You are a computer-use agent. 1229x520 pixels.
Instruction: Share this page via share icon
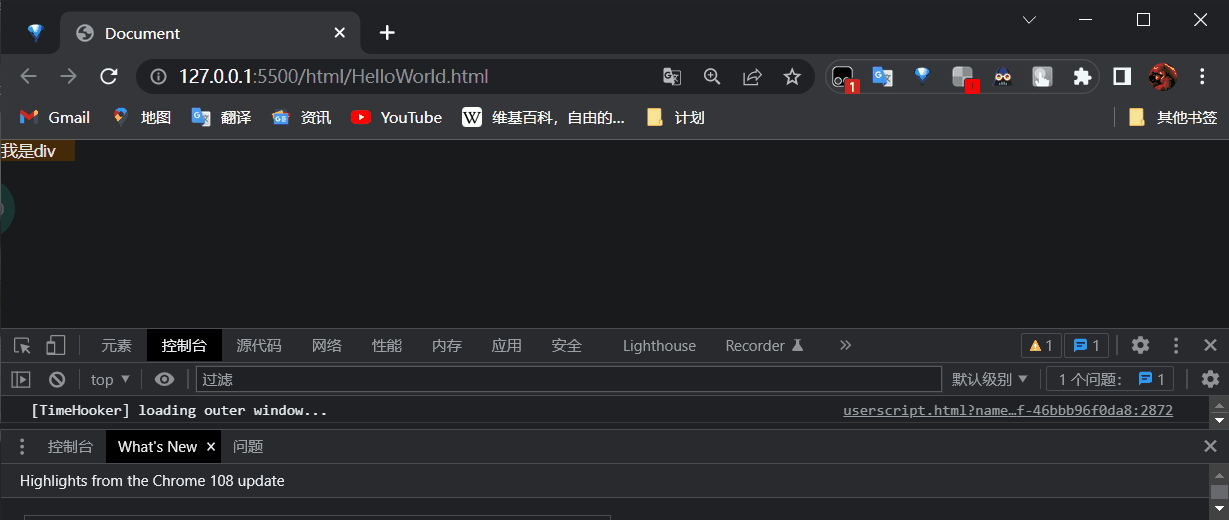(x=752, y=76)
